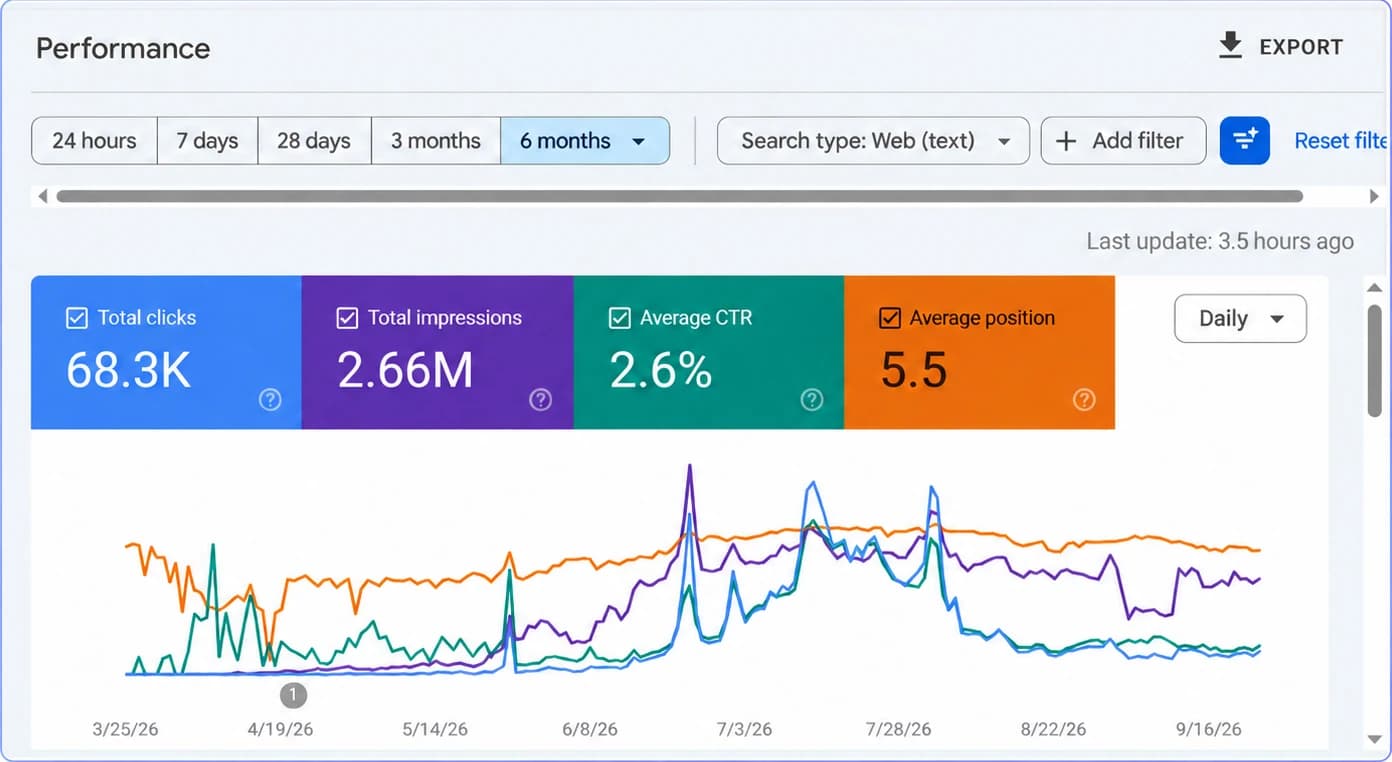This screenshot has width=1392, height=762.
Task: Click the 68.3K total clicks value
Action: pyautogui.click(x=129, y=370)
